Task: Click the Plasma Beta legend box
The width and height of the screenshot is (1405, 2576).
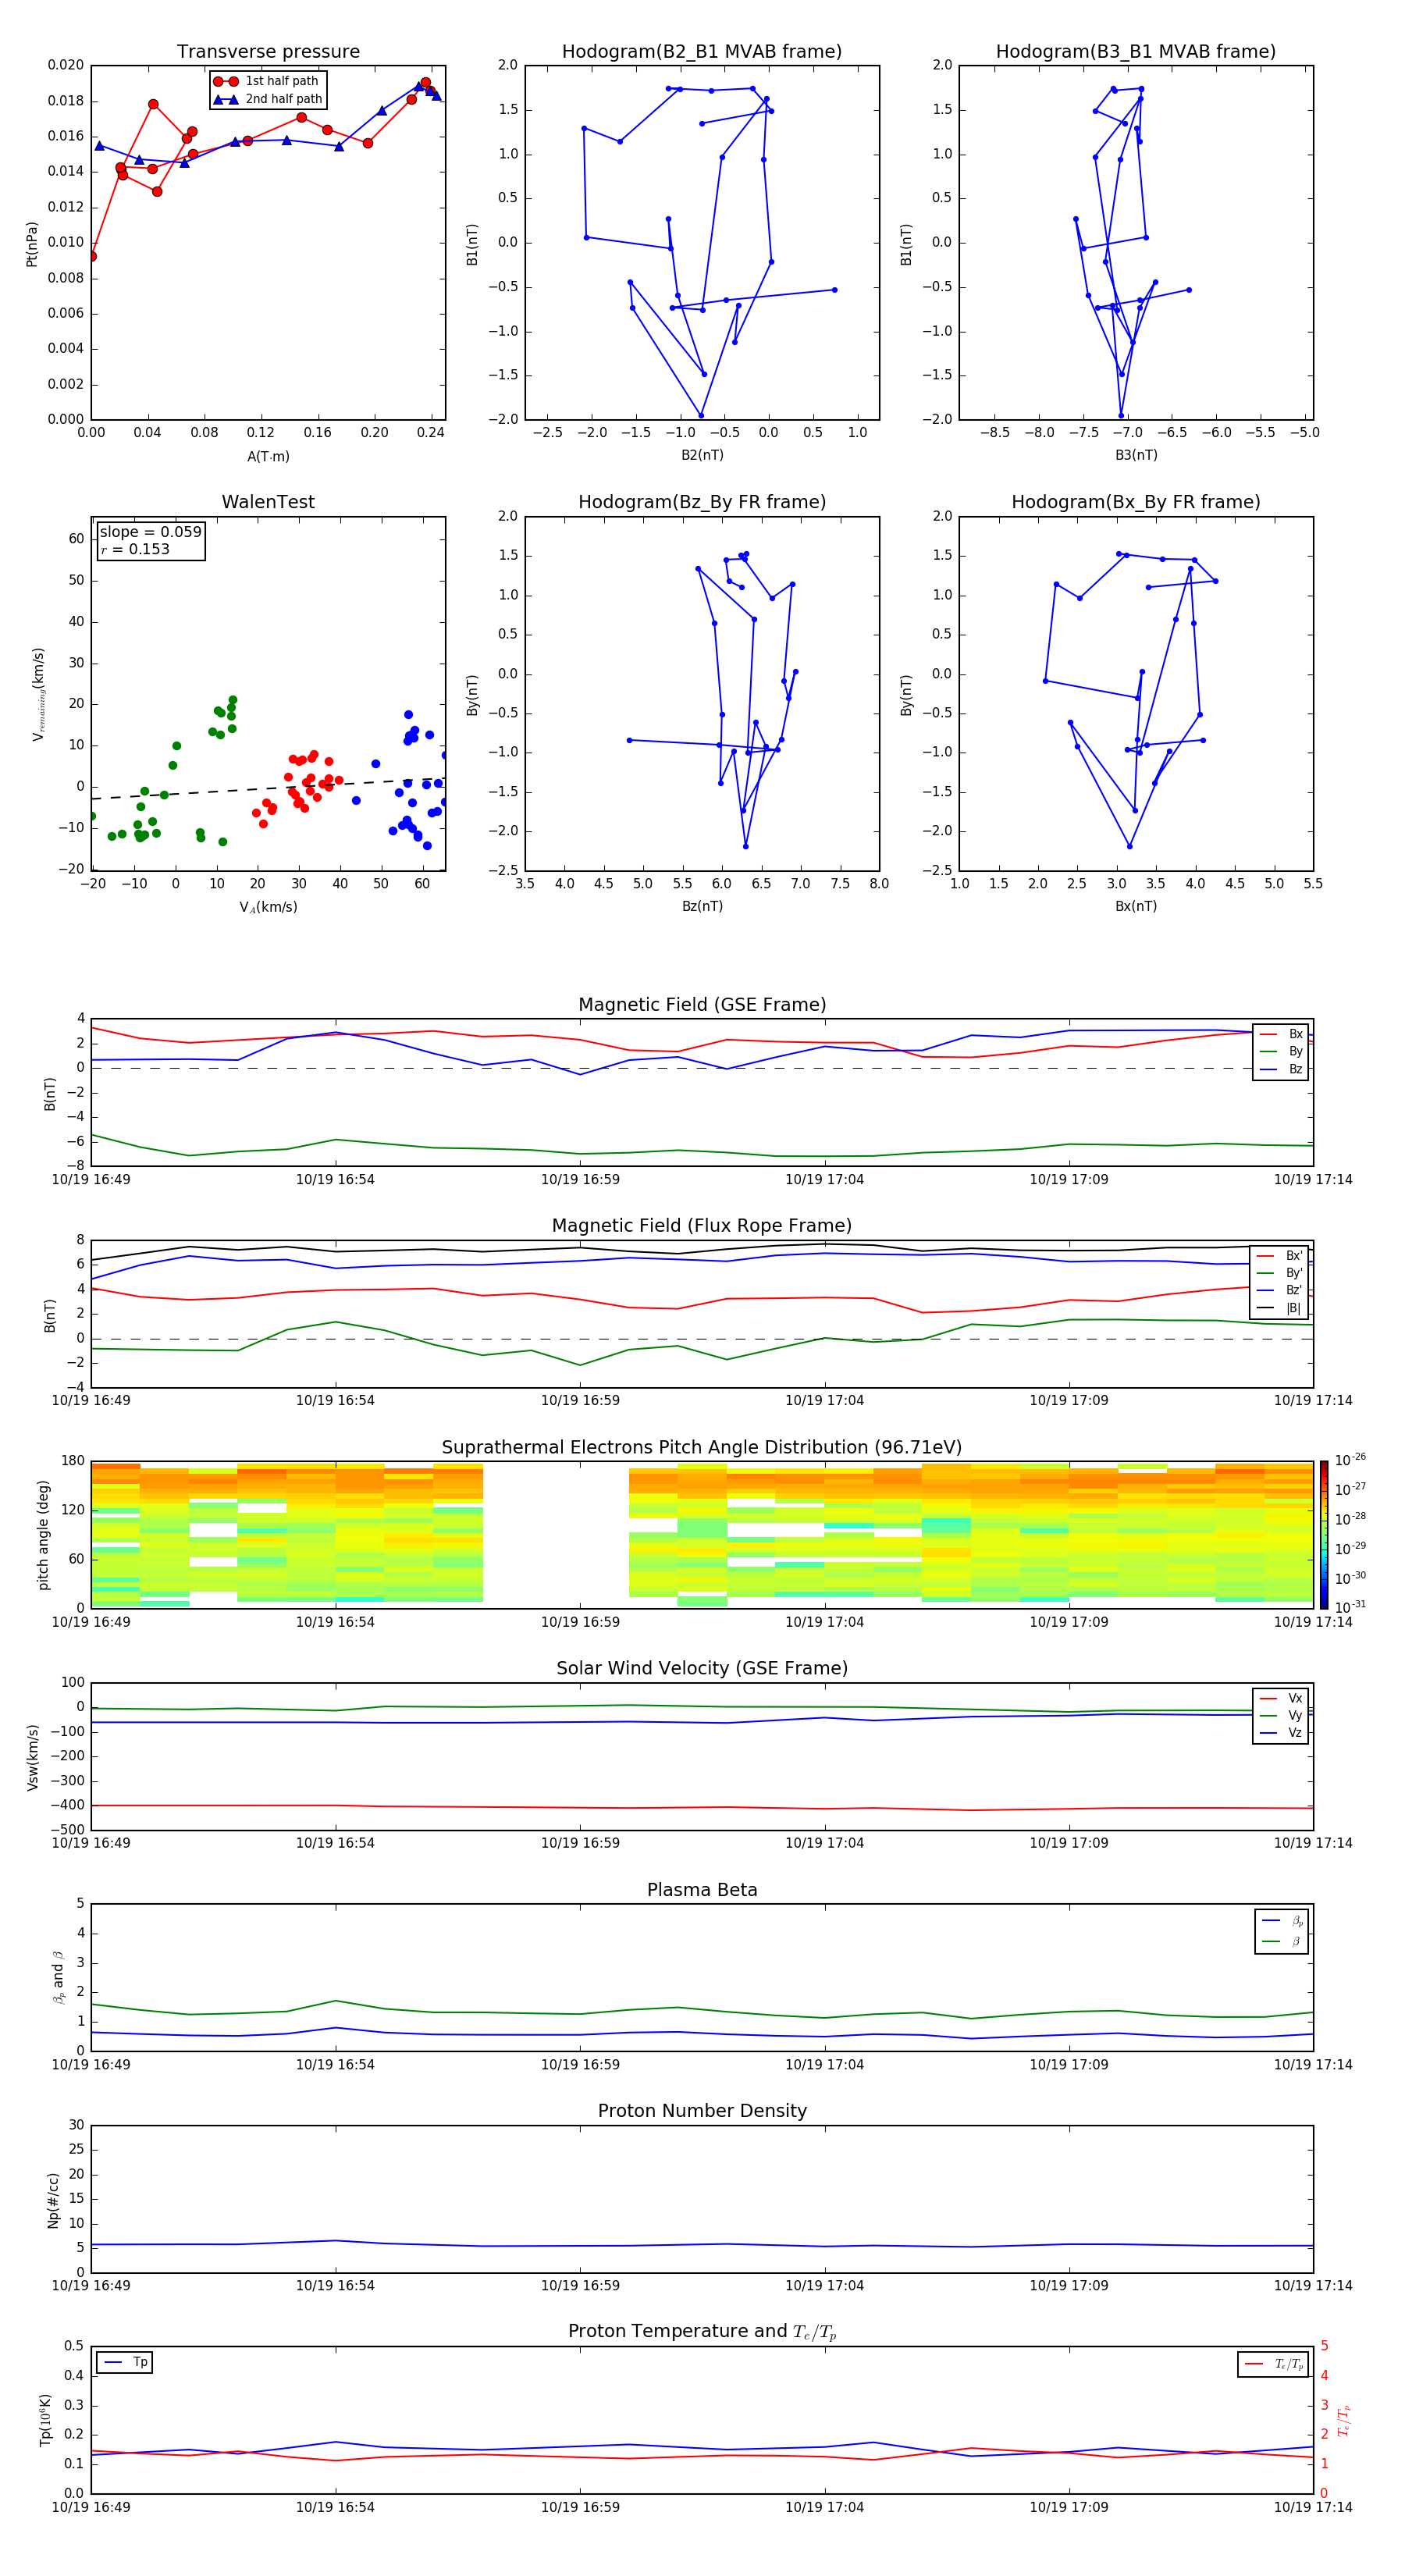Action: pos(1281,1931)
